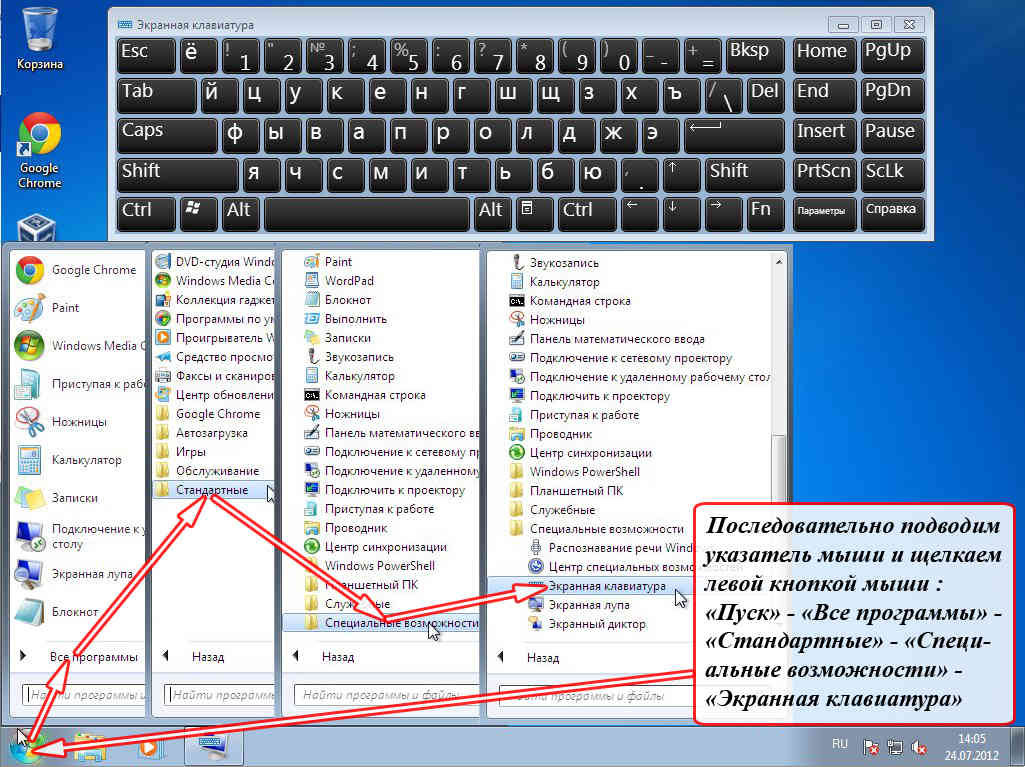1025x767 pixels.
Task: Toggle the ScLk key on on-screen keyboard
Action: (892, 173)
